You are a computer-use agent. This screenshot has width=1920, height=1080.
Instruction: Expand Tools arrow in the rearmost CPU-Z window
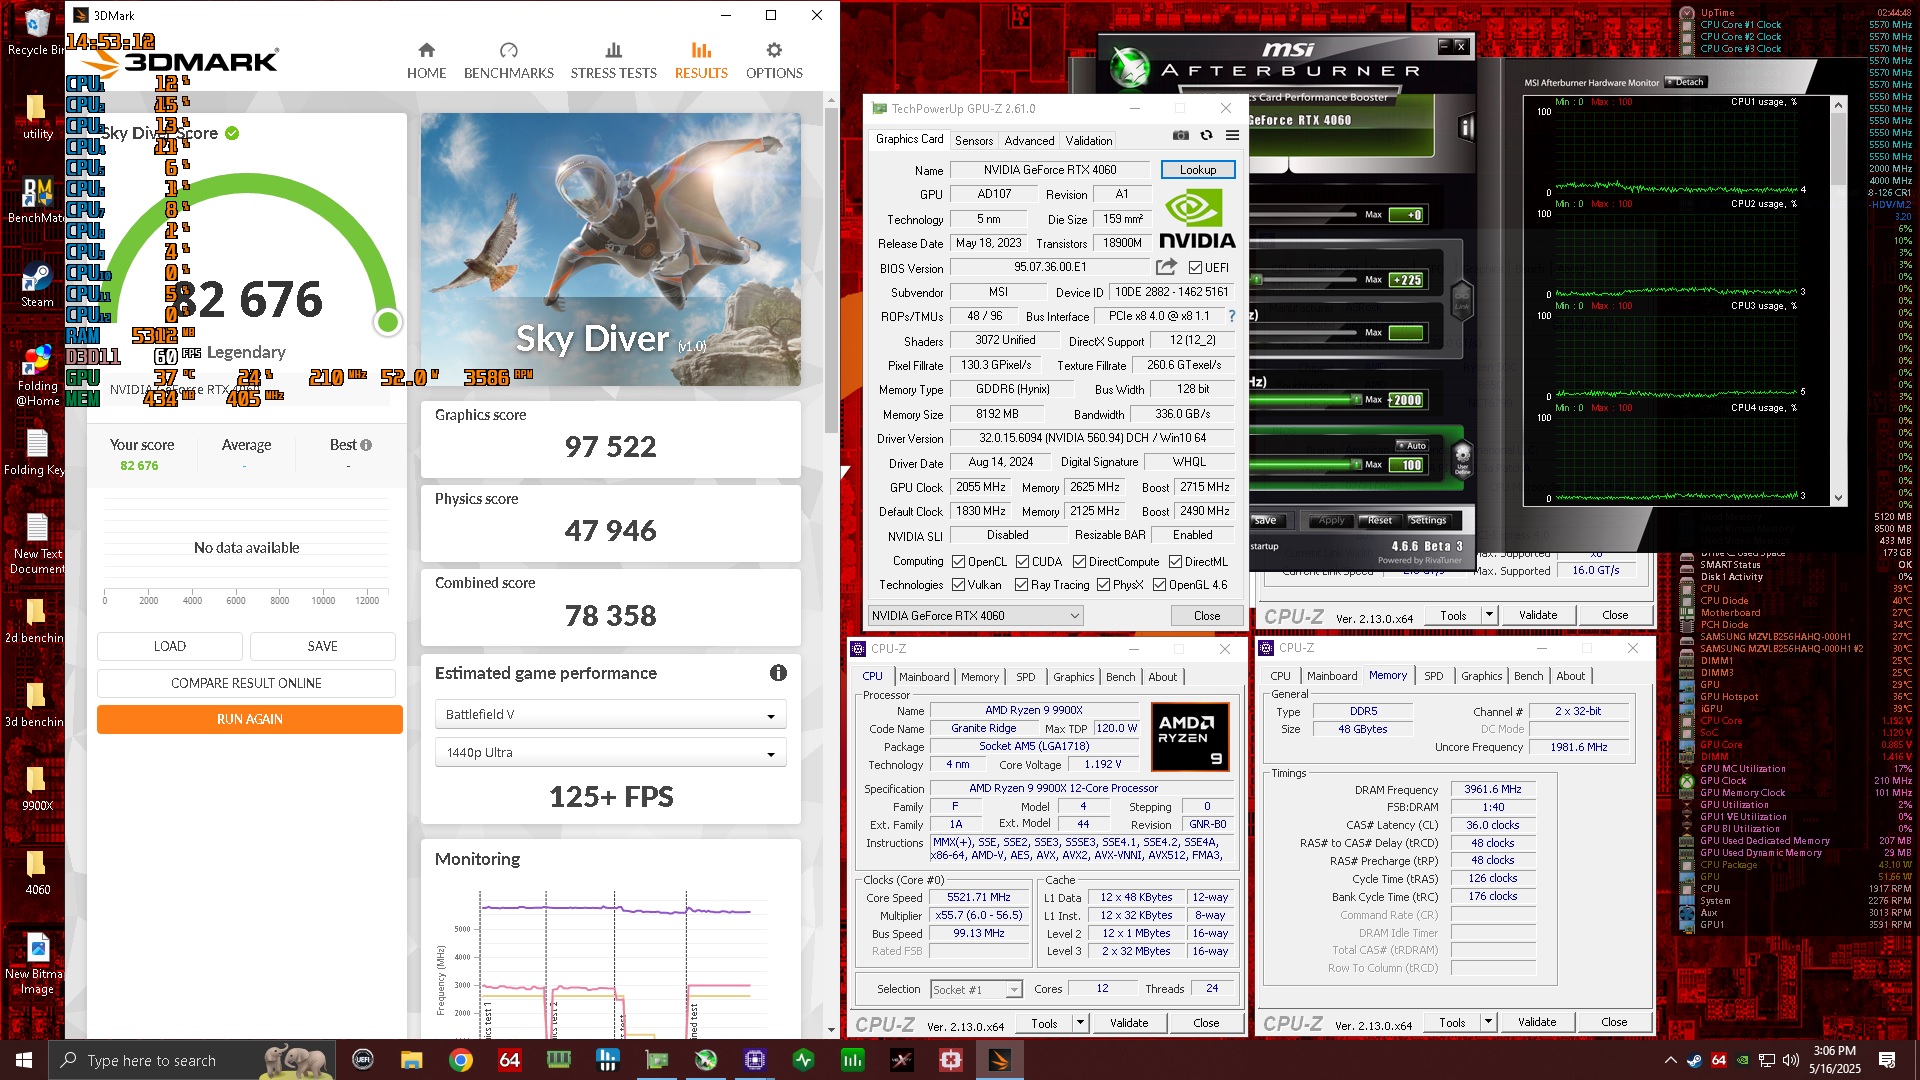(x=1489, y=615)
